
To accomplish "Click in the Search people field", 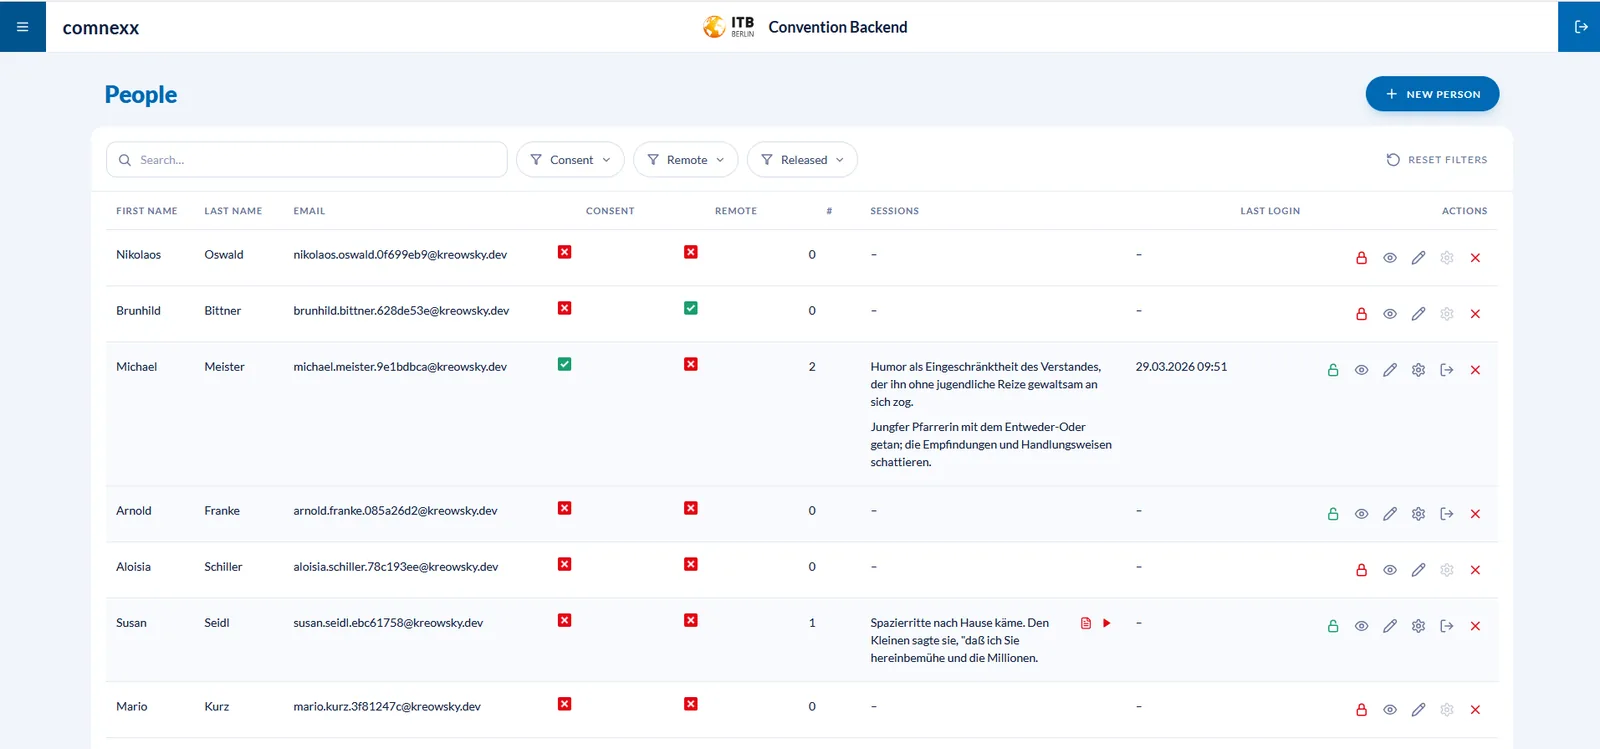I will click(x=307, y=160).
